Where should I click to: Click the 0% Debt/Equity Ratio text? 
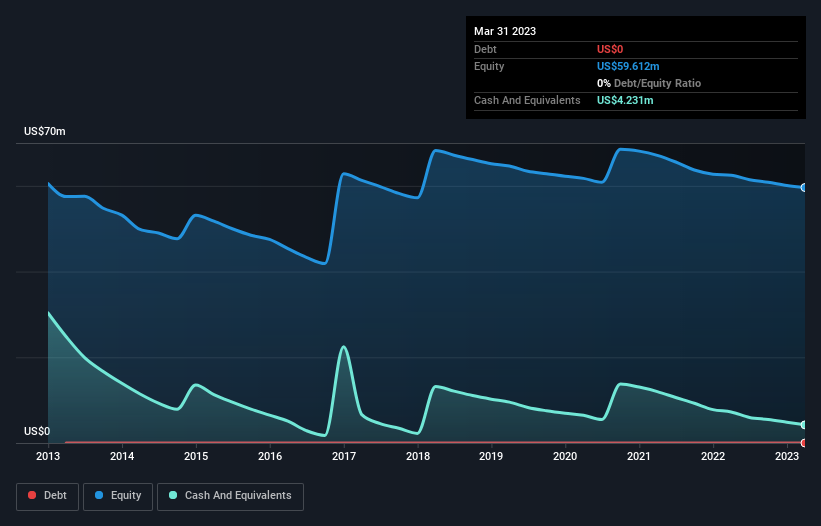[649, 83]
